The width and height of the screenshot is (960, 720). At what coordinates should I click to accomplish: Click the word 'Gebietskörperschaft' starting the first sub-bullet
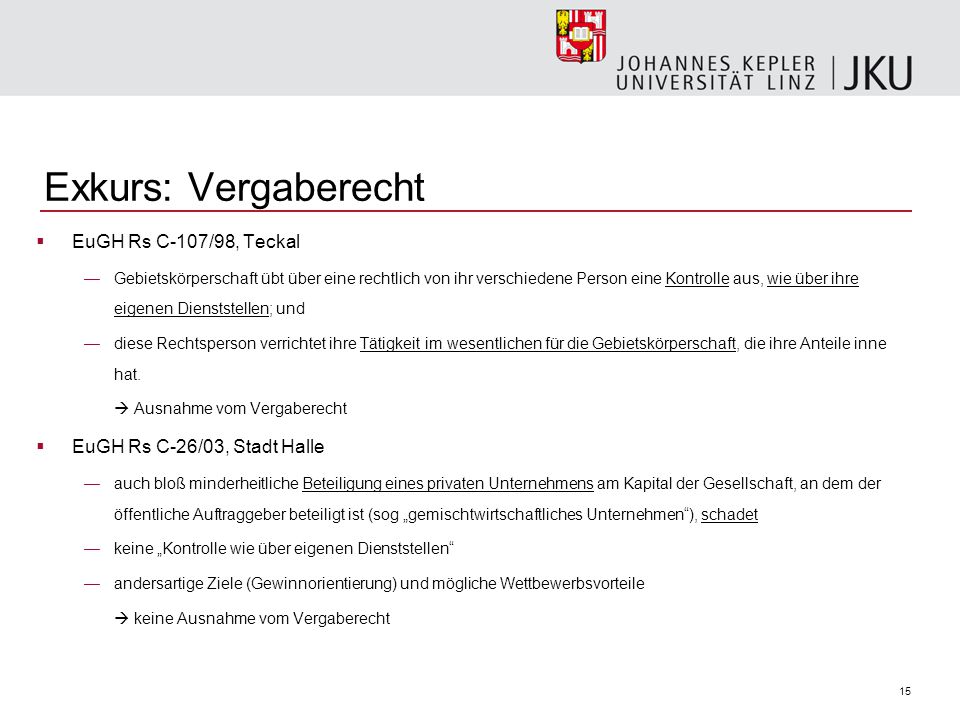(x=186, y=279)
